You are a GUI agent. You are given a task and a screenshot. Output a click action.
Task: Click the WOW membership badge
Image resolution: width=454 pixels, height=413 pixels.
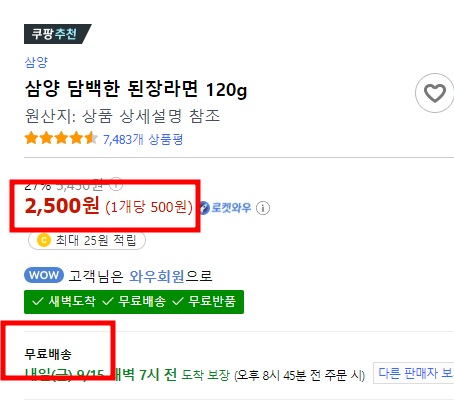[44, 275]
